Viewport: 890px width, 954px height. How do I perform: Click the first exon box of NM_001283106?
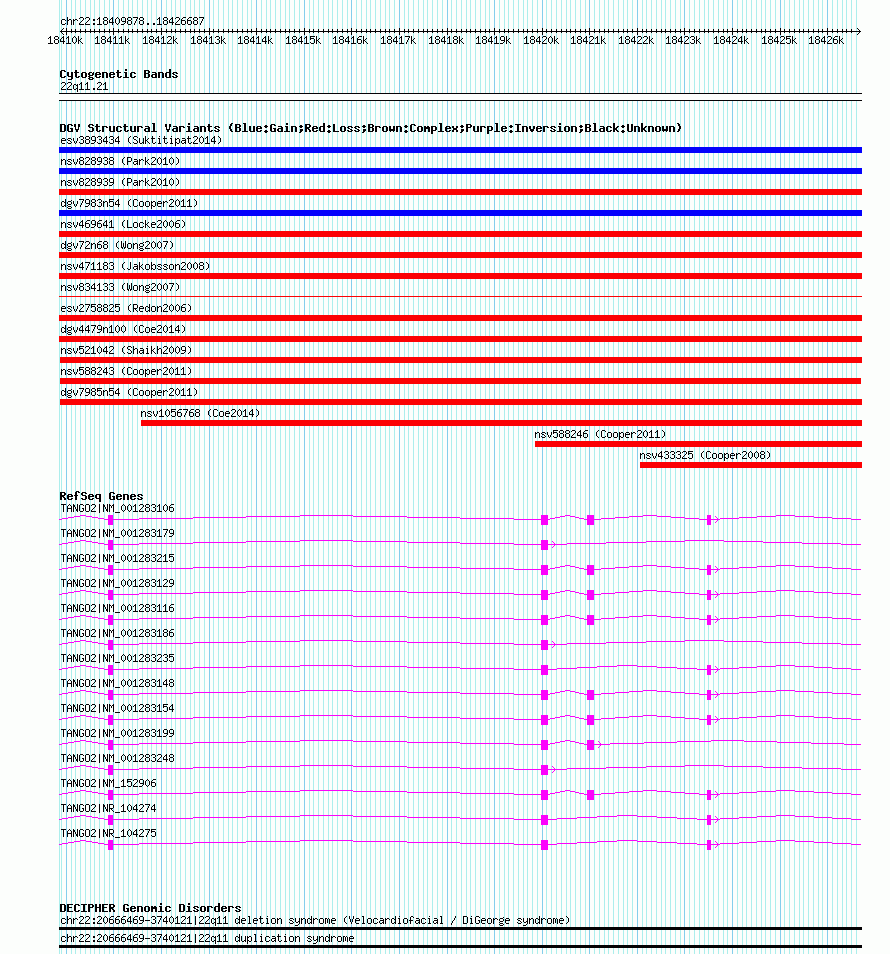tap(110, 520)
